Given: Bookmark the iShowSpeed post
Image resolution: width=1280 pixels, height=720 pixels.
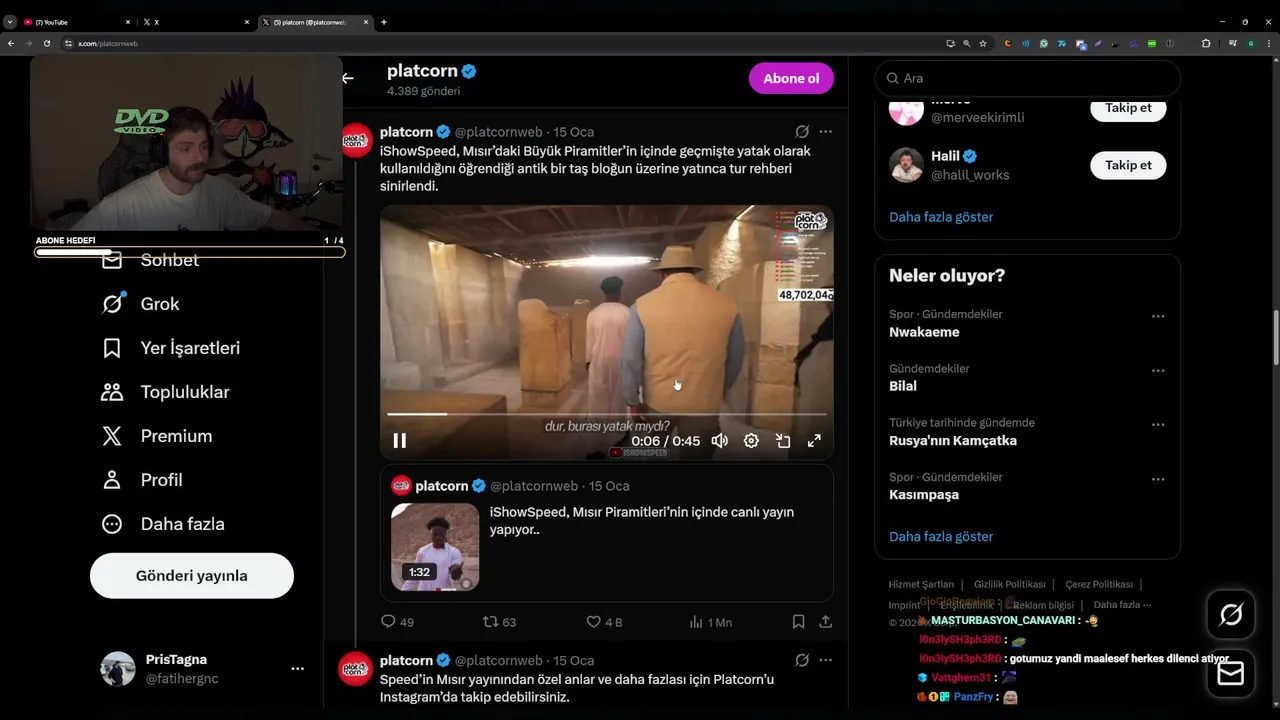Looking at the screenshot, I should pos(798,622).
